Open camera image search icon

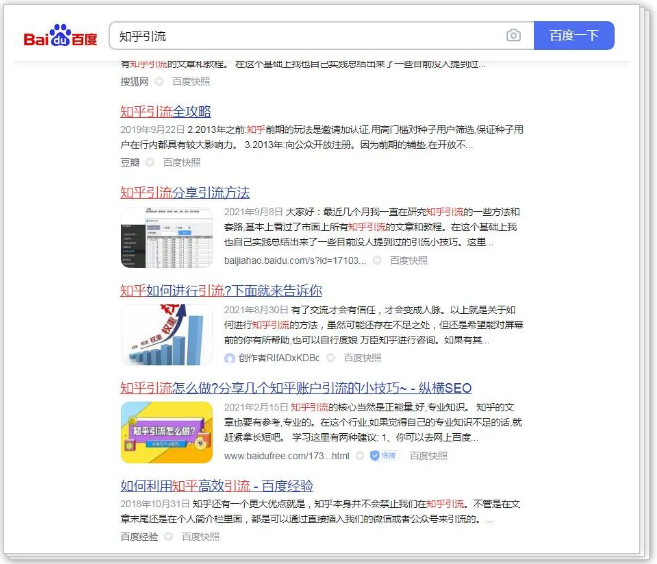[x=513, y=35]
